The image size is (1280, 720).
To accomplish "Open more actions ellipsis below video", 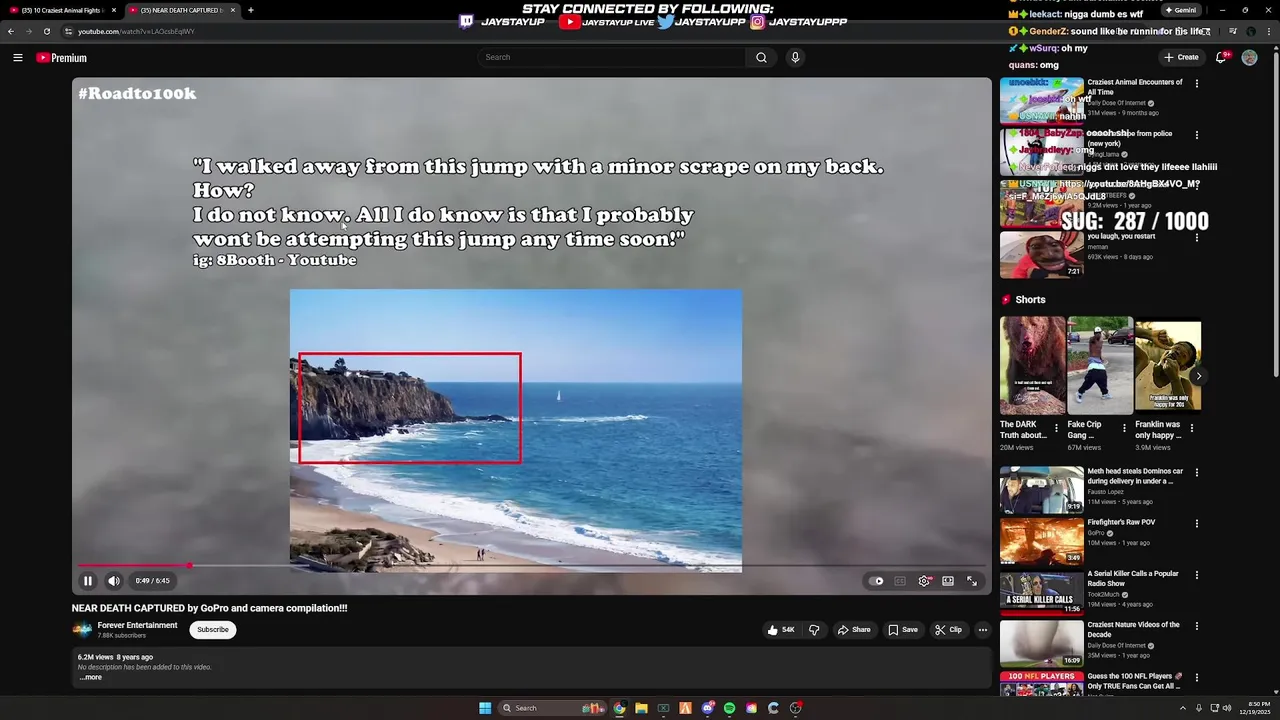I will (x=982, y=630).
